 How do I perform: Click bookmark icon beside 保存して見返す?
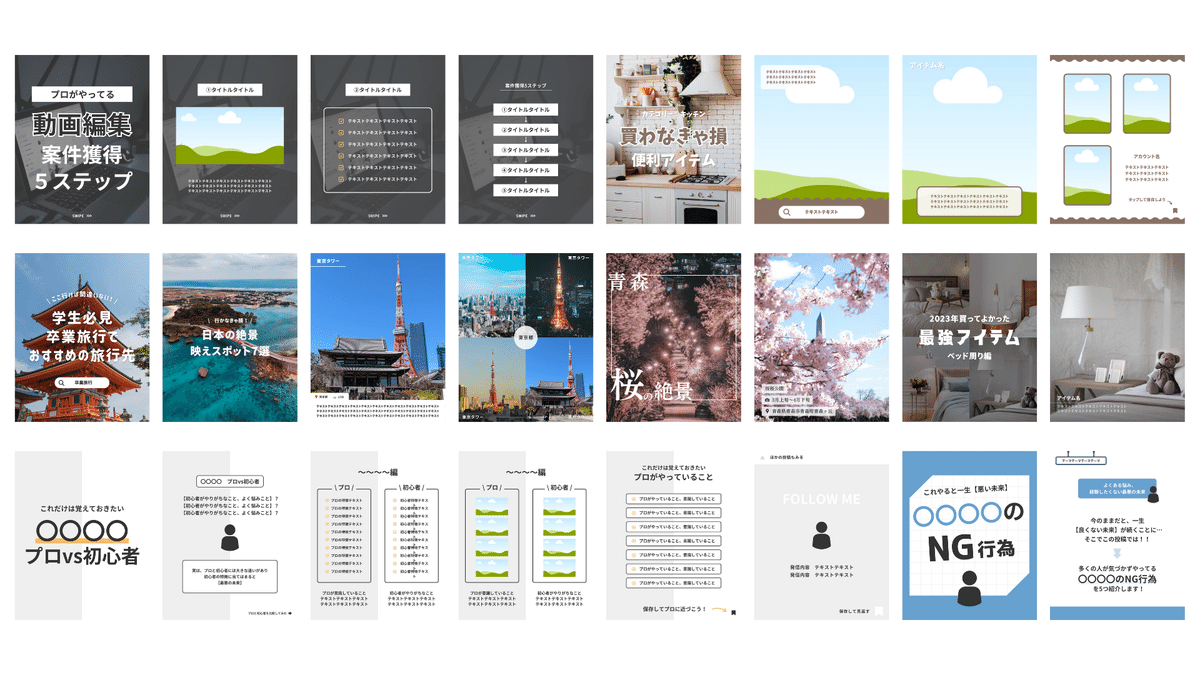(878, 610)
